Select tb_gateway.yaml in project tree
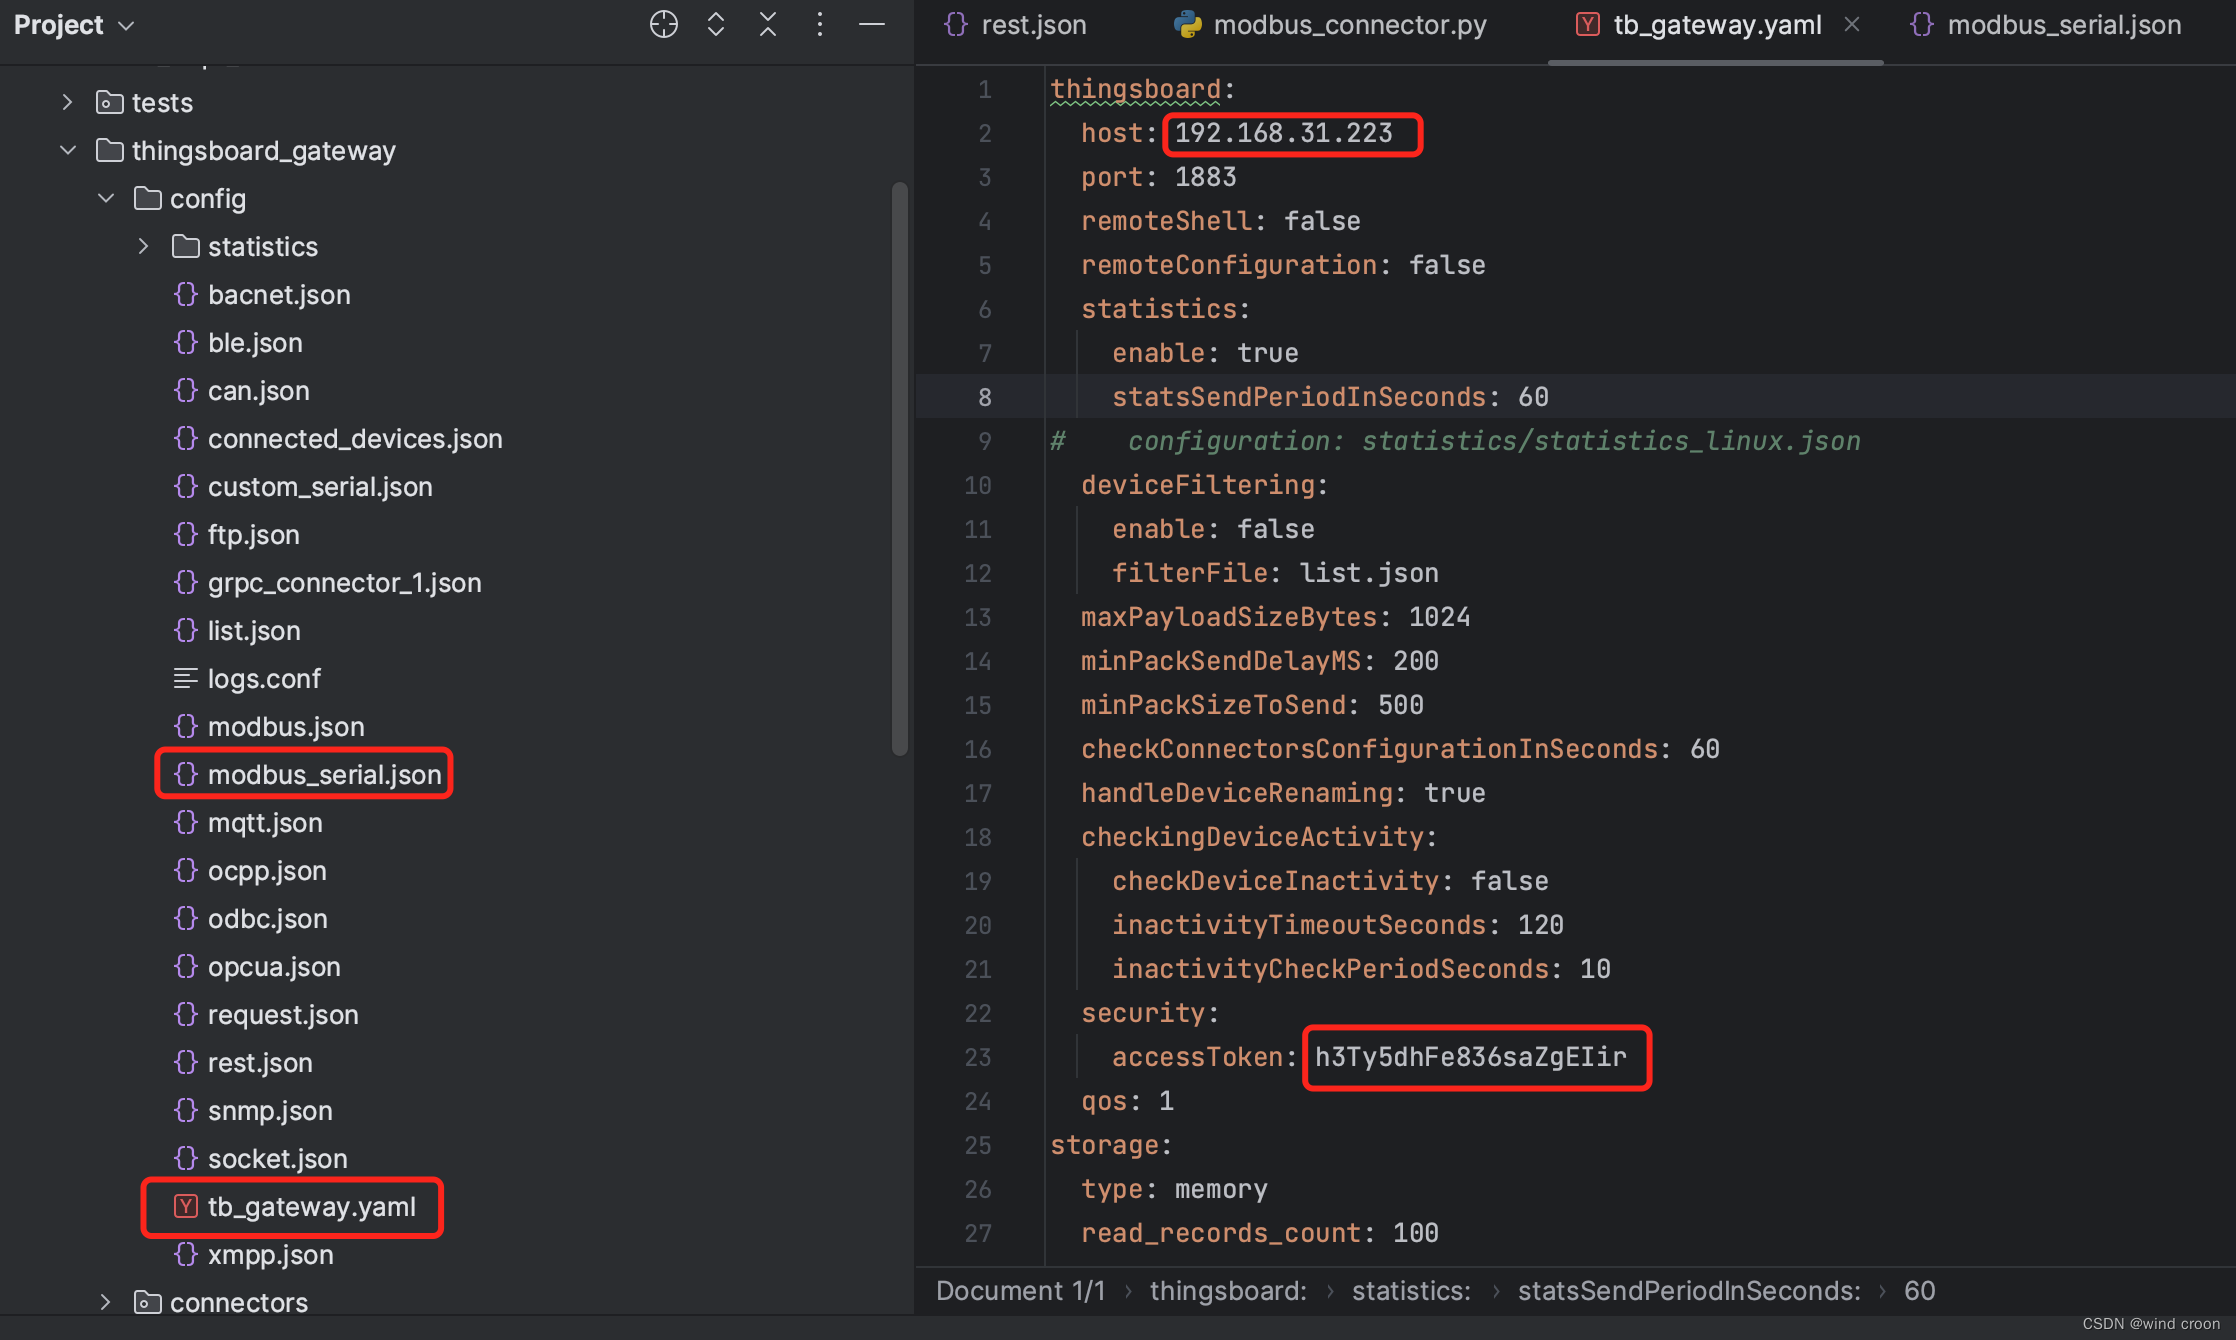This screenshot has width=2236, height=1340. (311, 1206)
